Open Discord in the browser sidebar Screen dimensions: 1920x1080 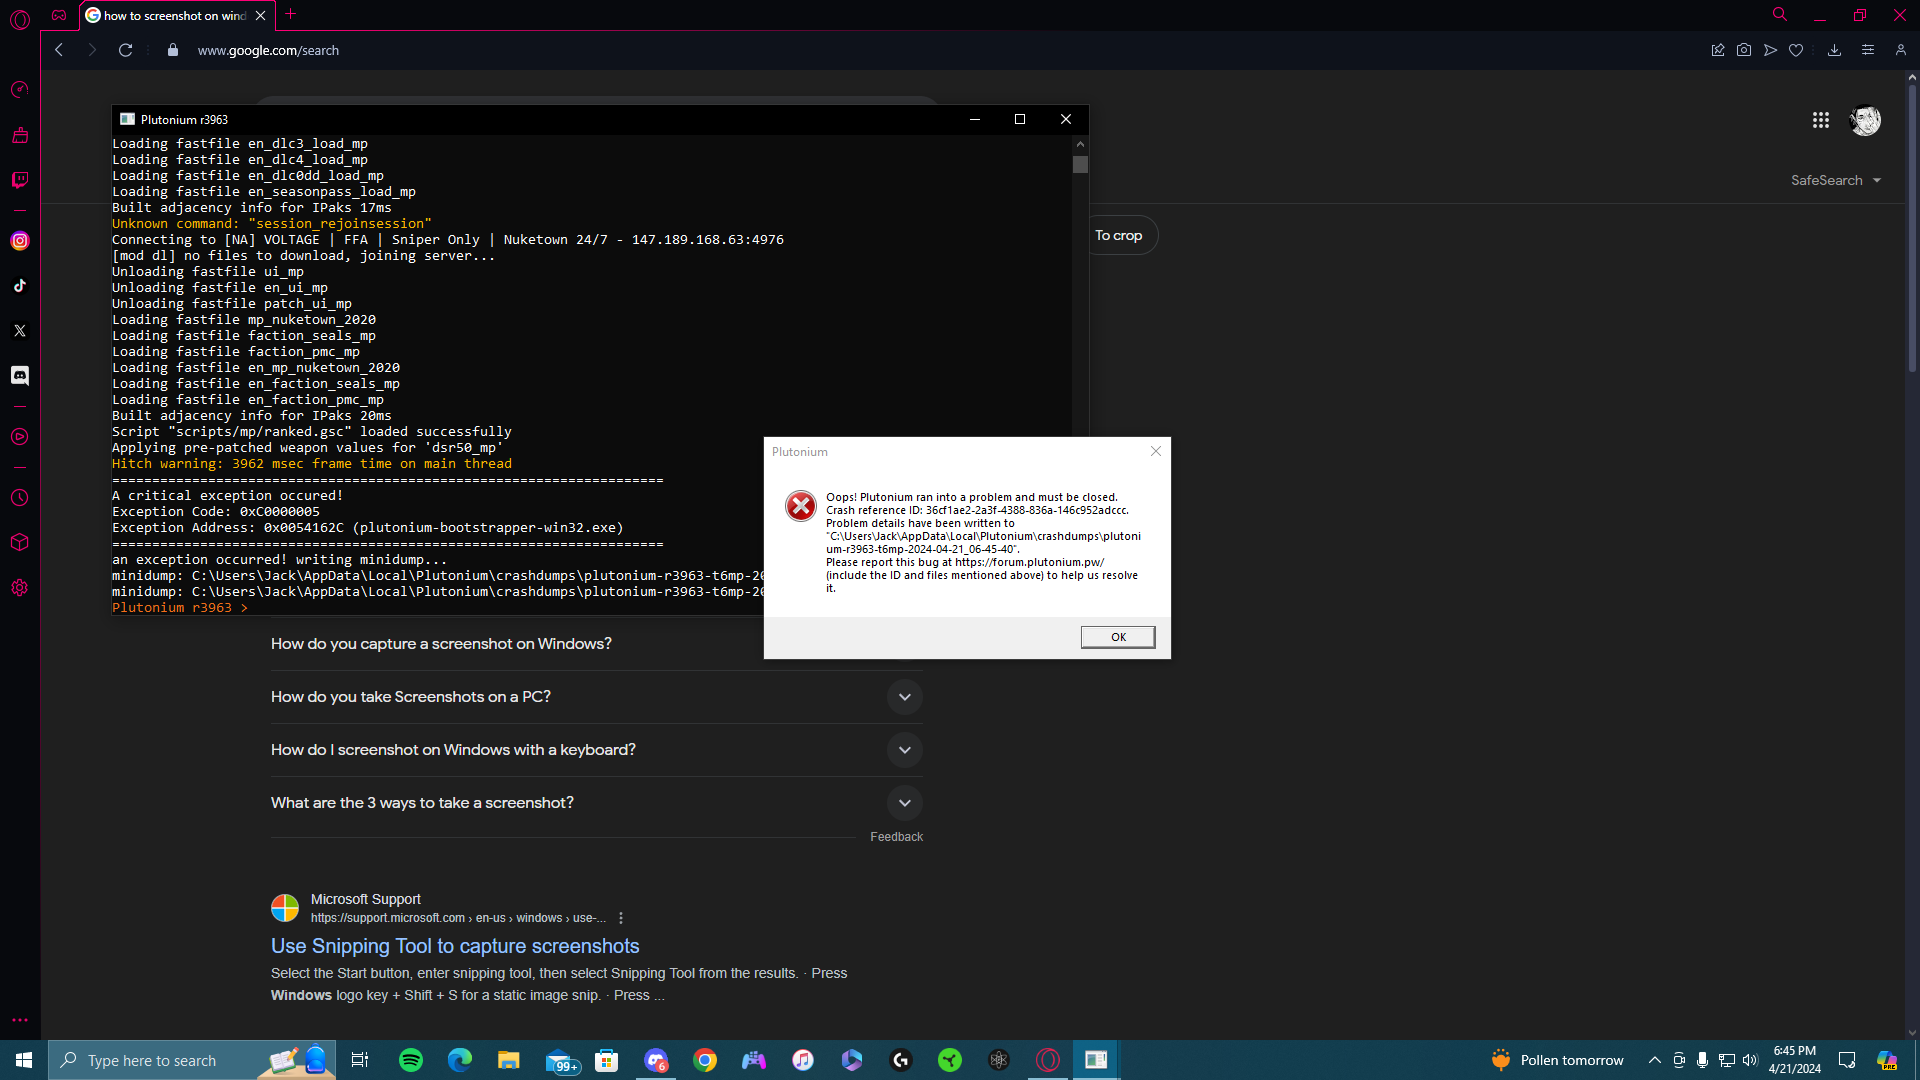(19, 375)
